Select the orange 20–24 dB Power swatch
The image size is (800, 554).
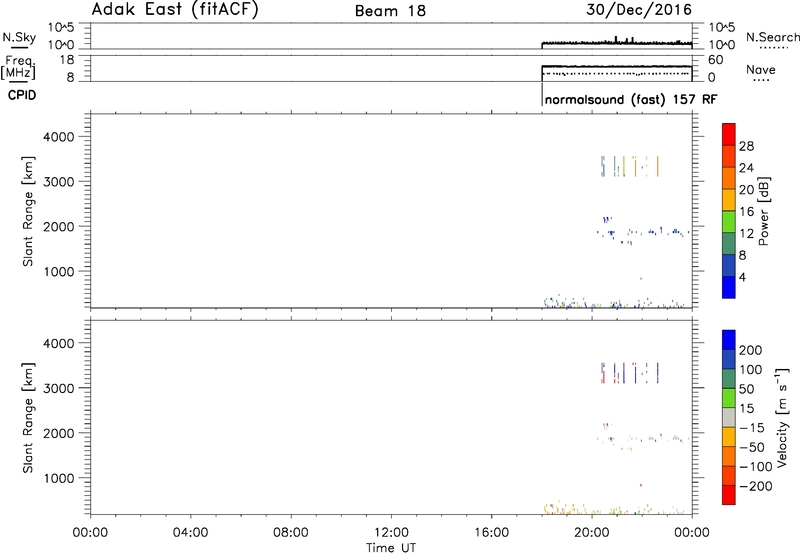pyautogui.click(x=729, y=178)
